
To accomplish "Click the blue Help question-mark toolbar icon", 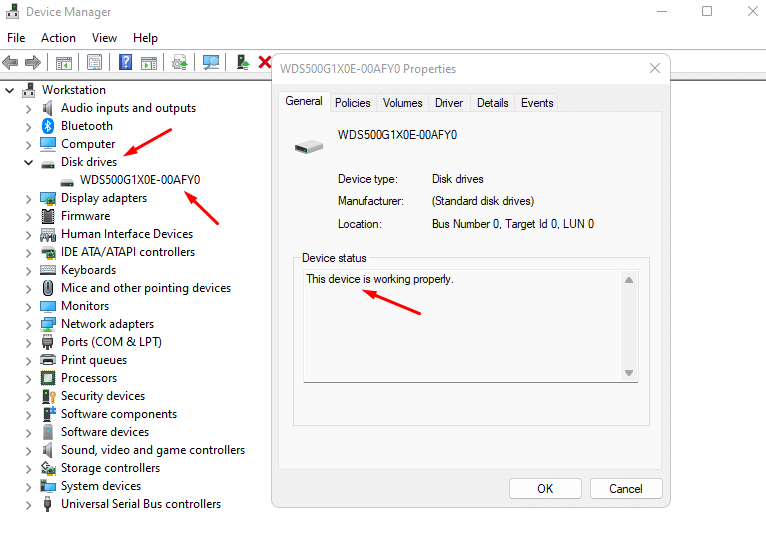I will coord(126,62).
